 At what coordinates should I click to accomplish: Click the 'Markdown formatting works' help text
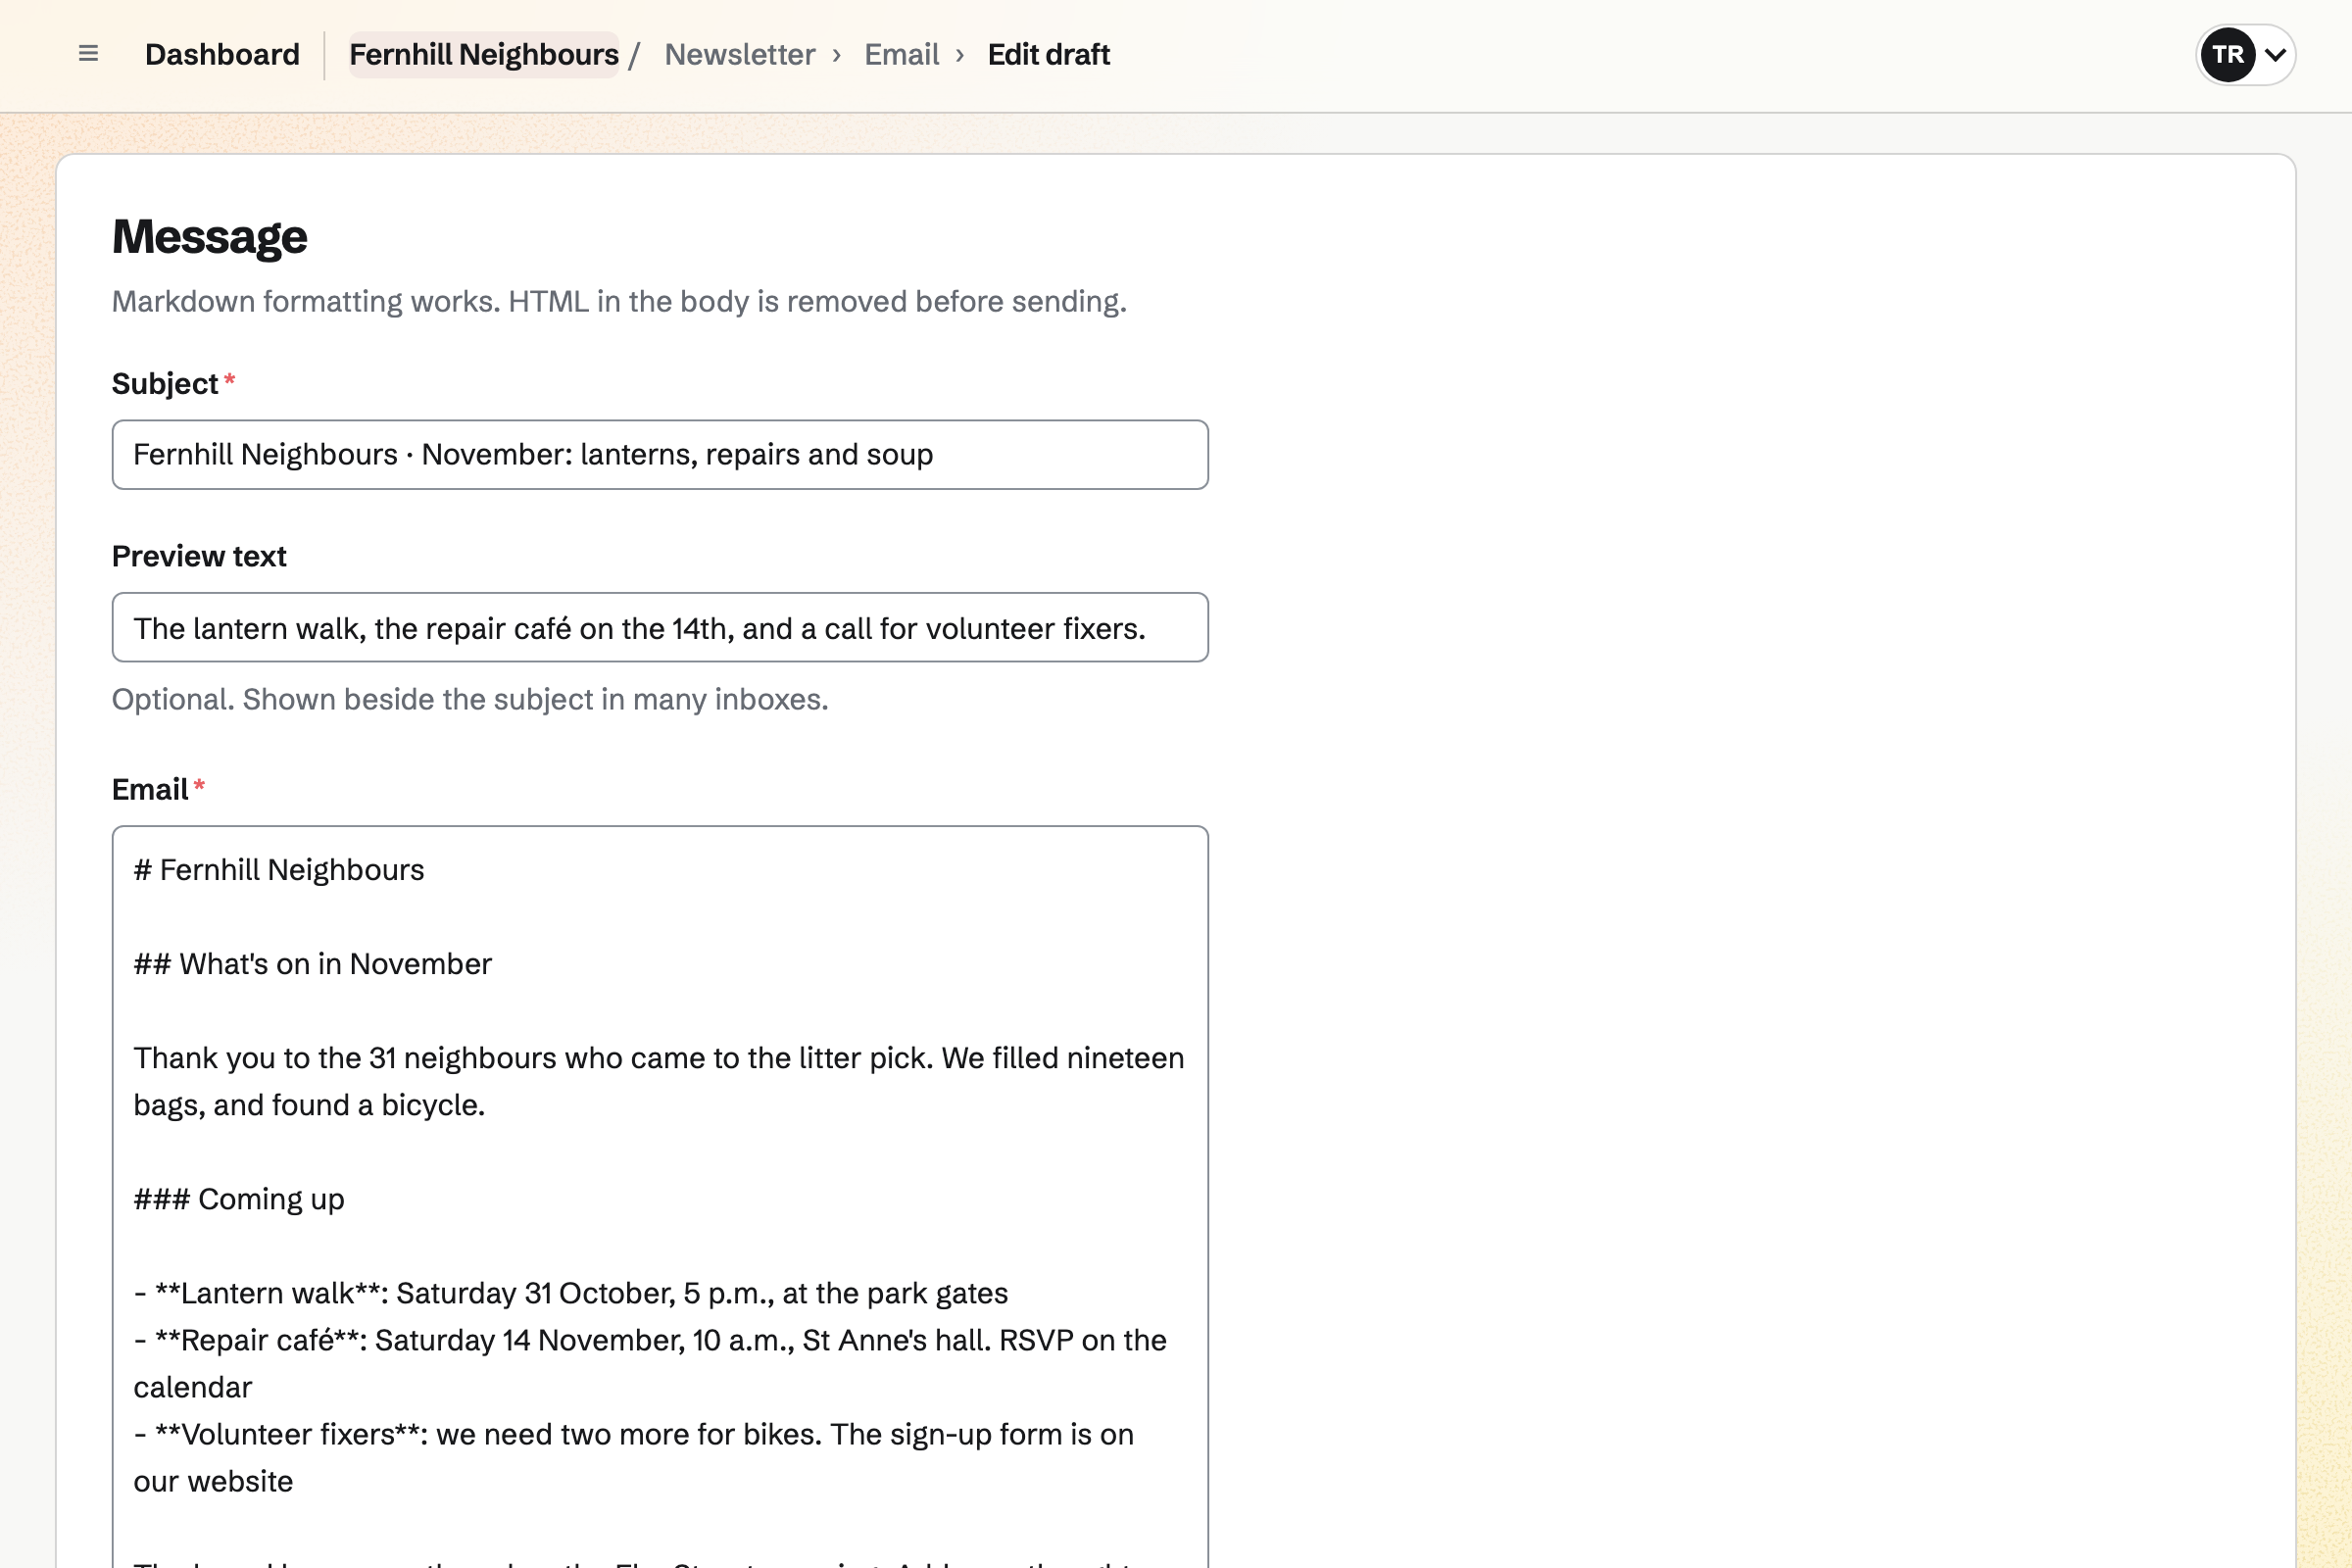(619, 301)
